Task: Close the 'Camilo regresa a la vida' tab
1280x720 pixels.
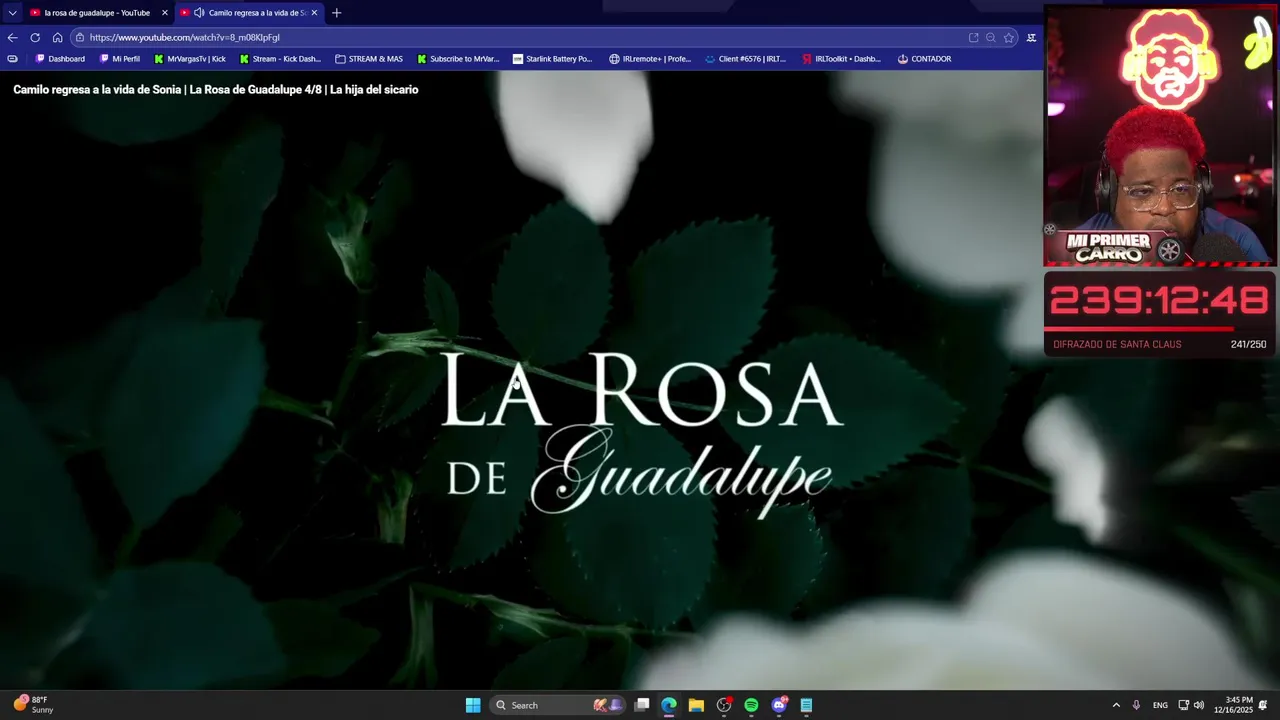Action: 314,13
